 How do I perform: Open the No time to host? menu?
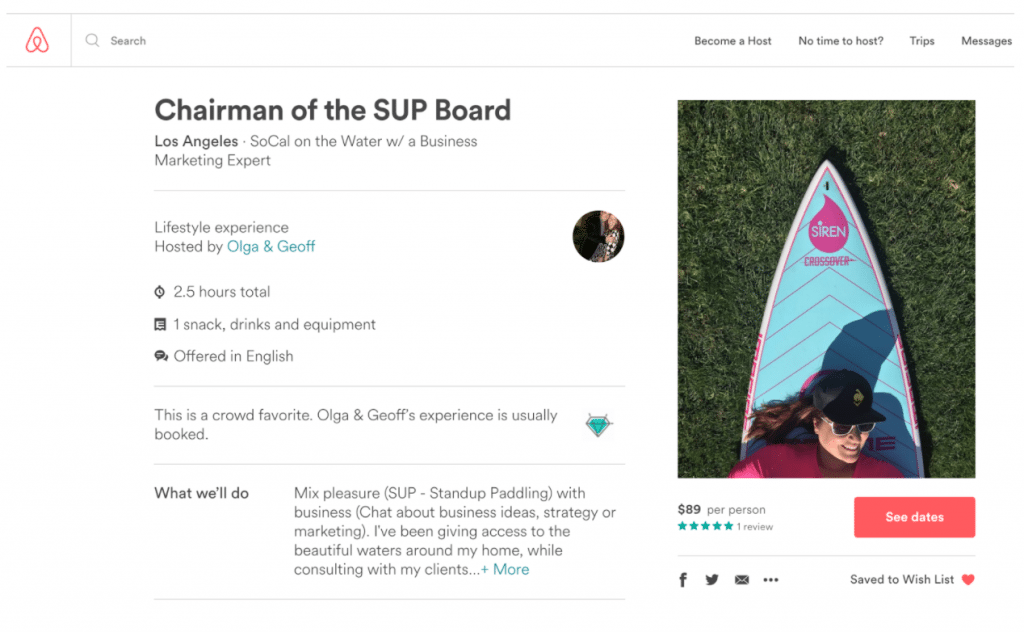(840, 41)
